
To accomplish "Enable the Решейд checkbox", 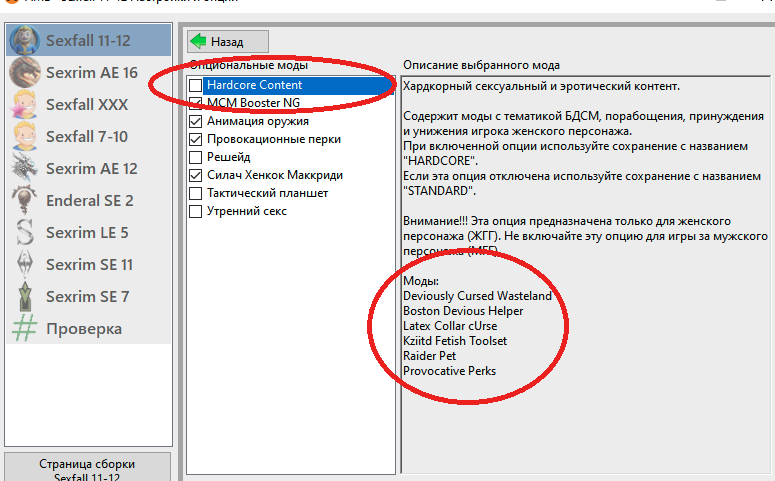I will point(196,158).
